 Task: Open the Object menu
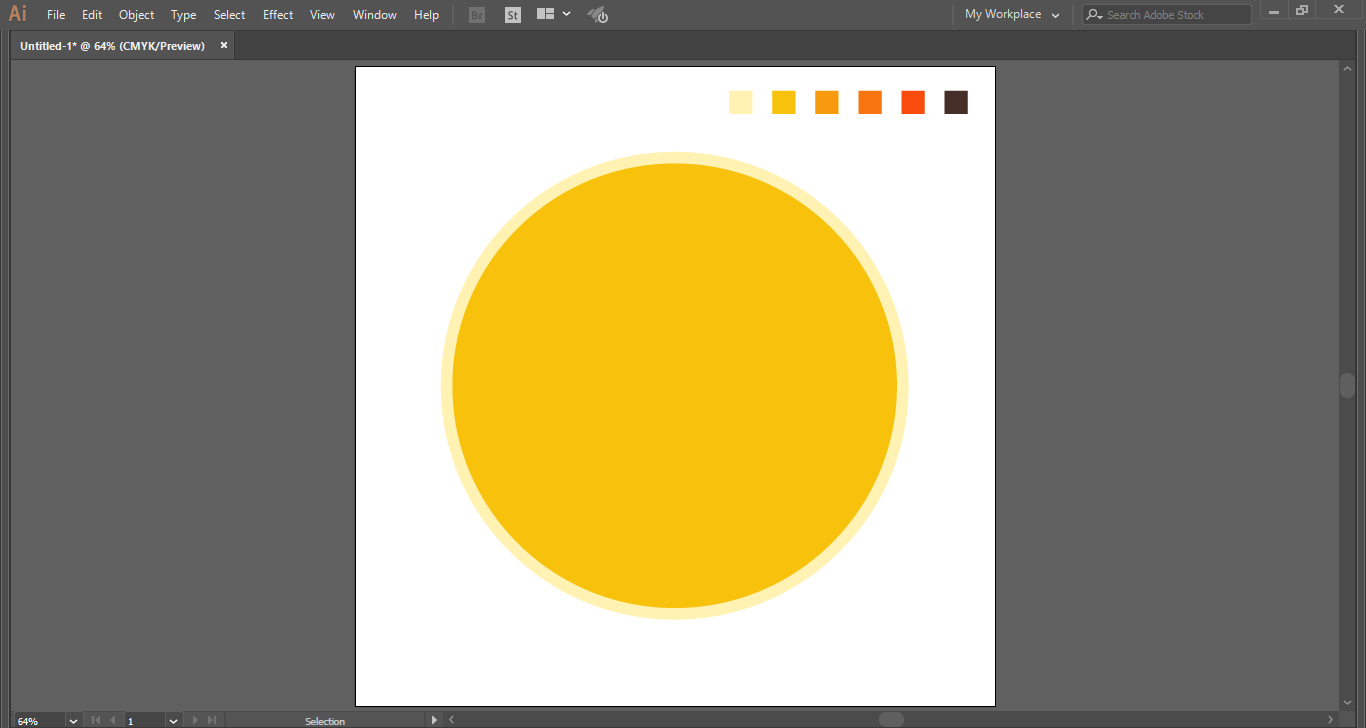136,15
